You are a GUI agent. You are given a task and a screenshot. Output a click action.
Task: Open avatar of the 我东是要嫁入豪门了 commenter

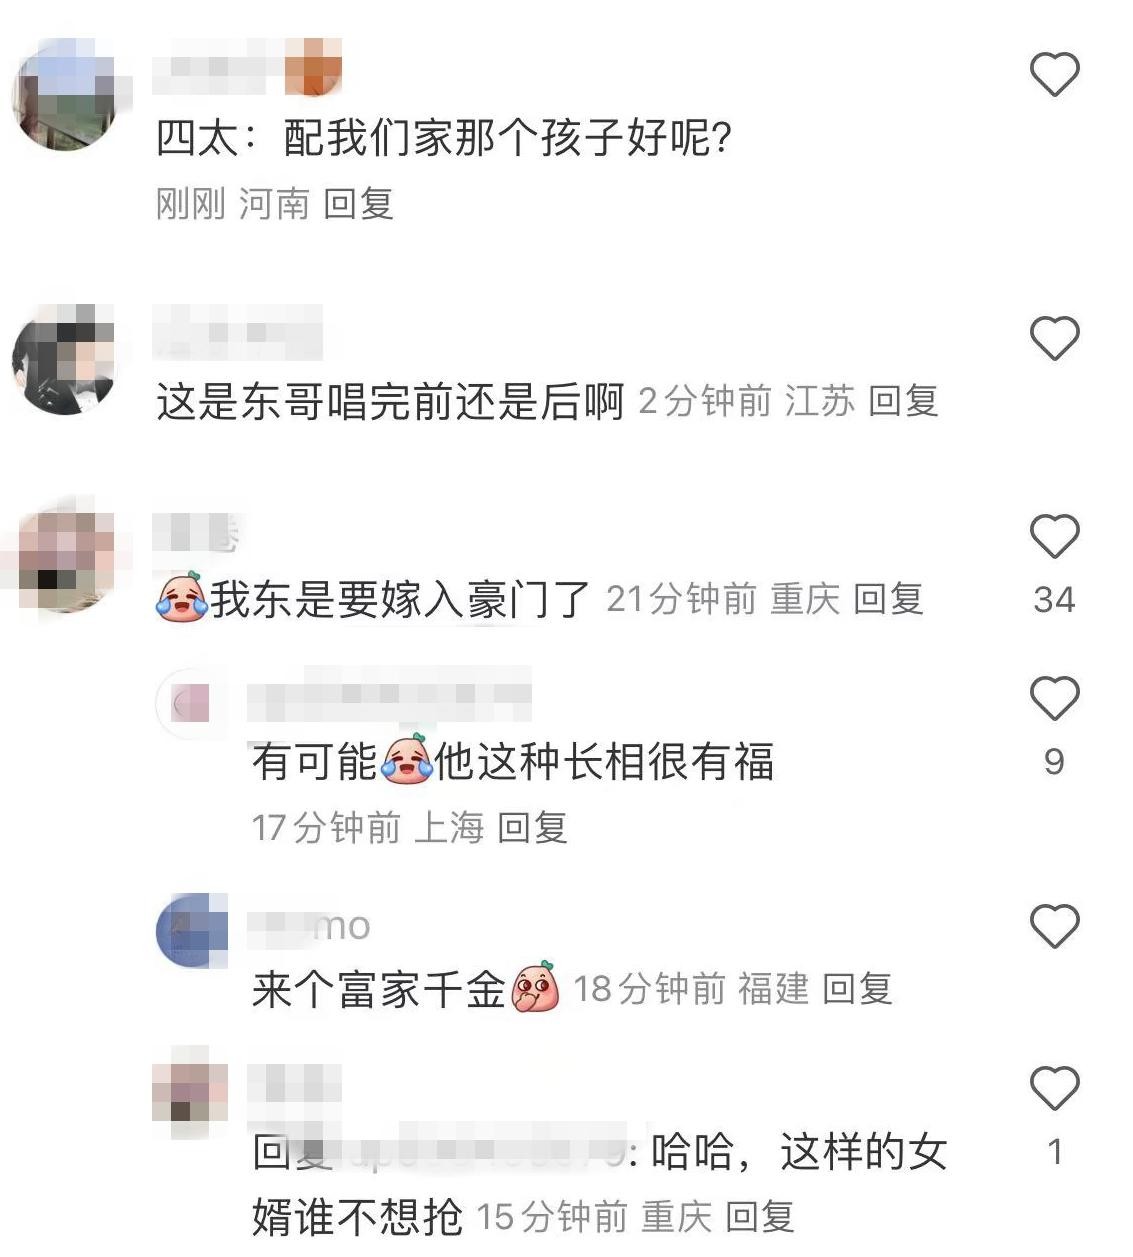[x=65, y=558]
